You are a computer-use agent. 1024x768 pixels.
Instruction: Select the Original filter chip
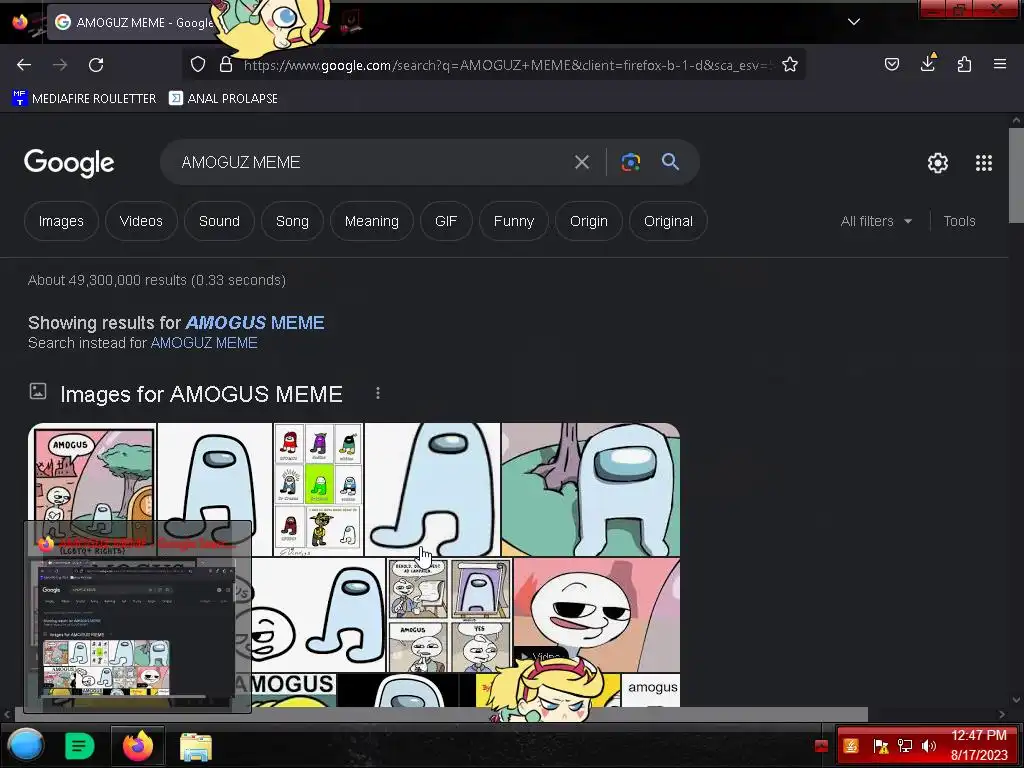click(x=668, y=221)
